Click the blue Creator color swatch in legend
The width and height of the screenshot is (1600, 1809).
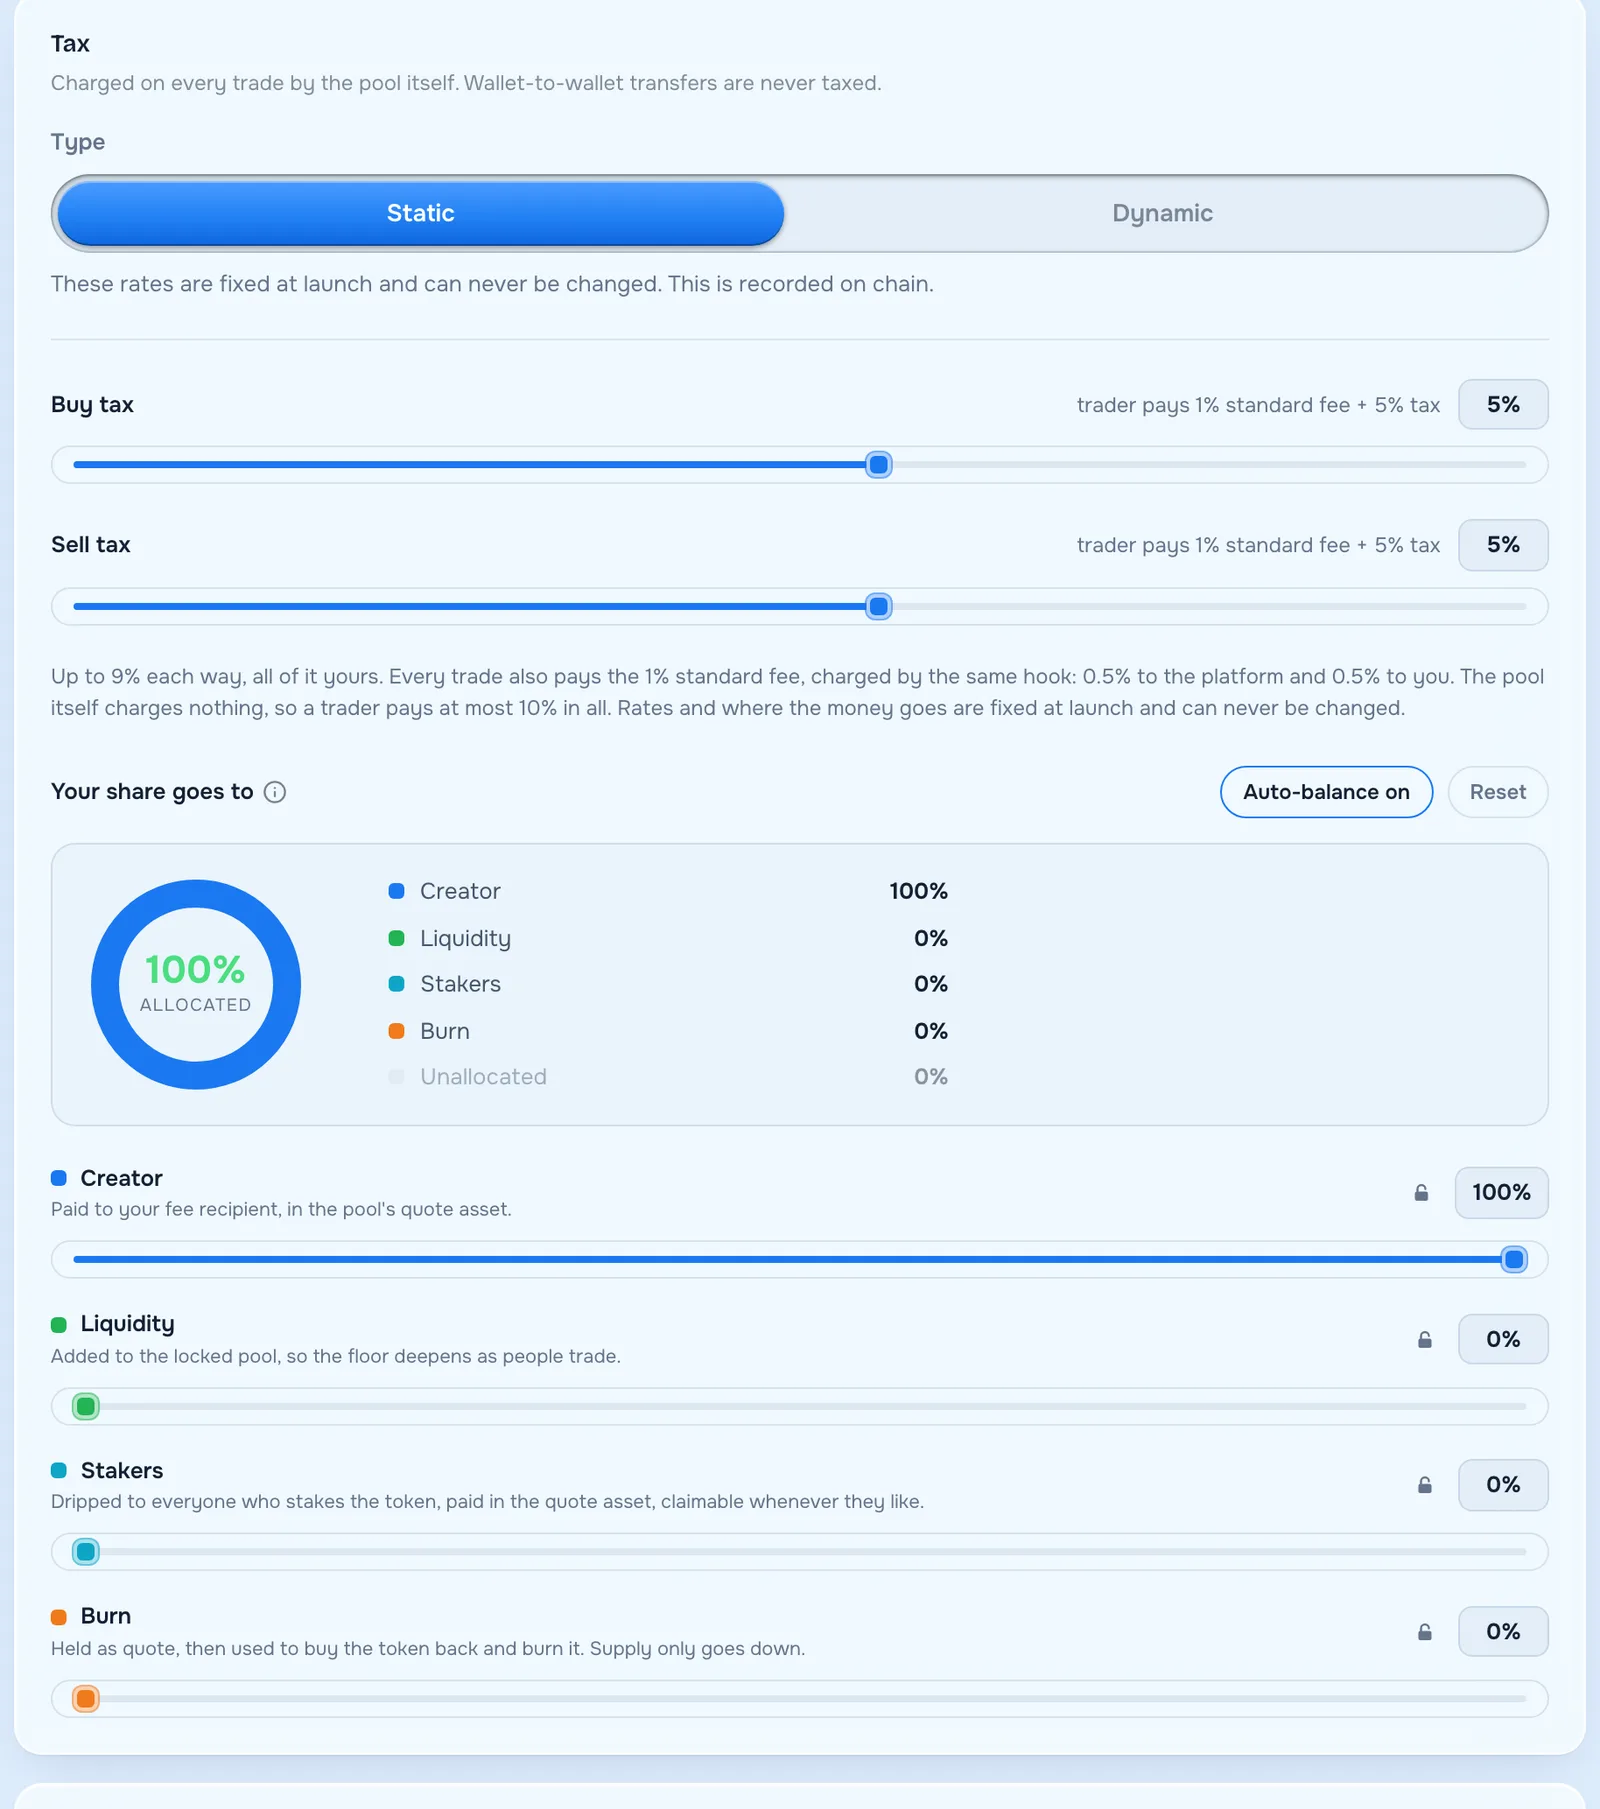pyautogui.click(x=397, y=891)
